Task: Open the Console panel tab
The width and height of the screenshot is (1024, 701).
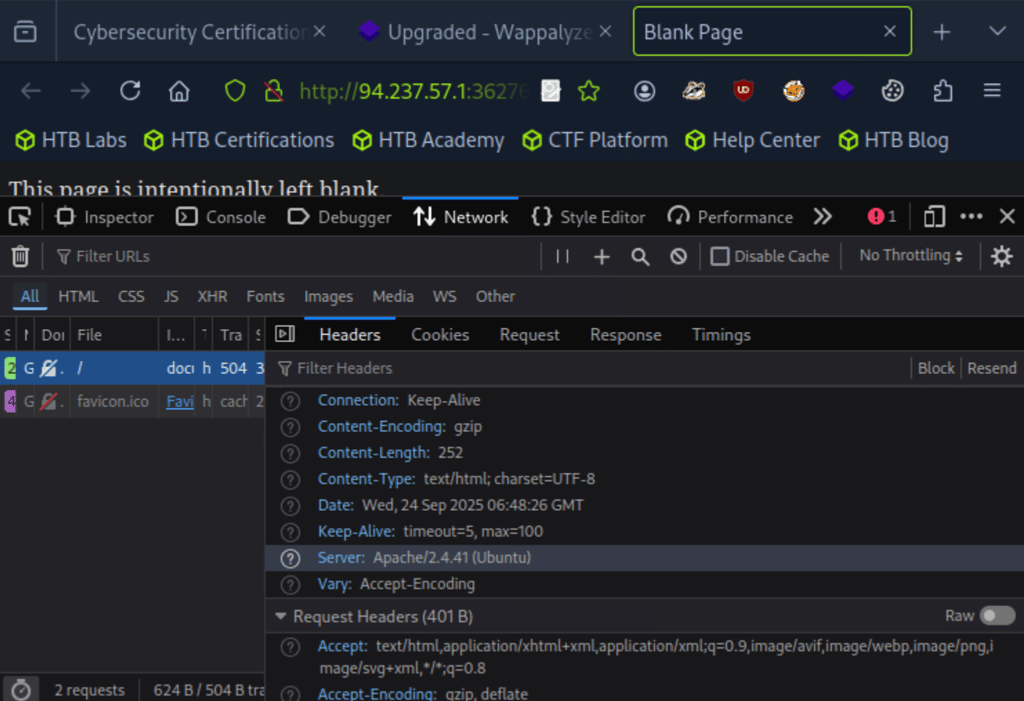Action: (221, 217)
